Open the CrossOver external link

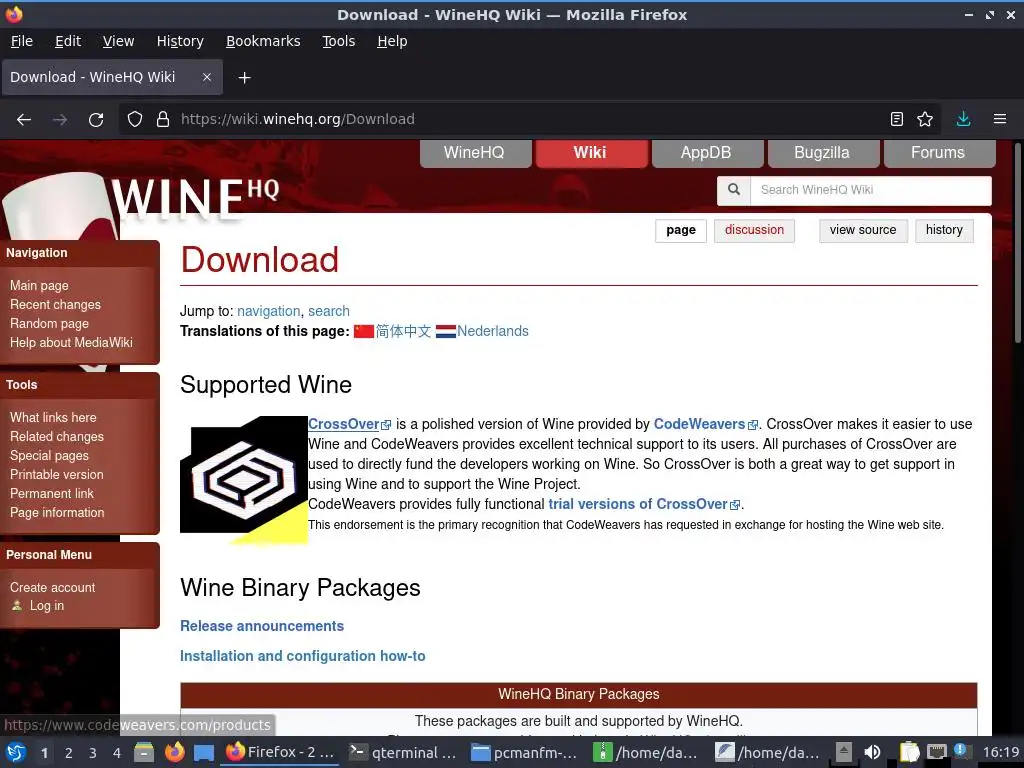(349, 424)
